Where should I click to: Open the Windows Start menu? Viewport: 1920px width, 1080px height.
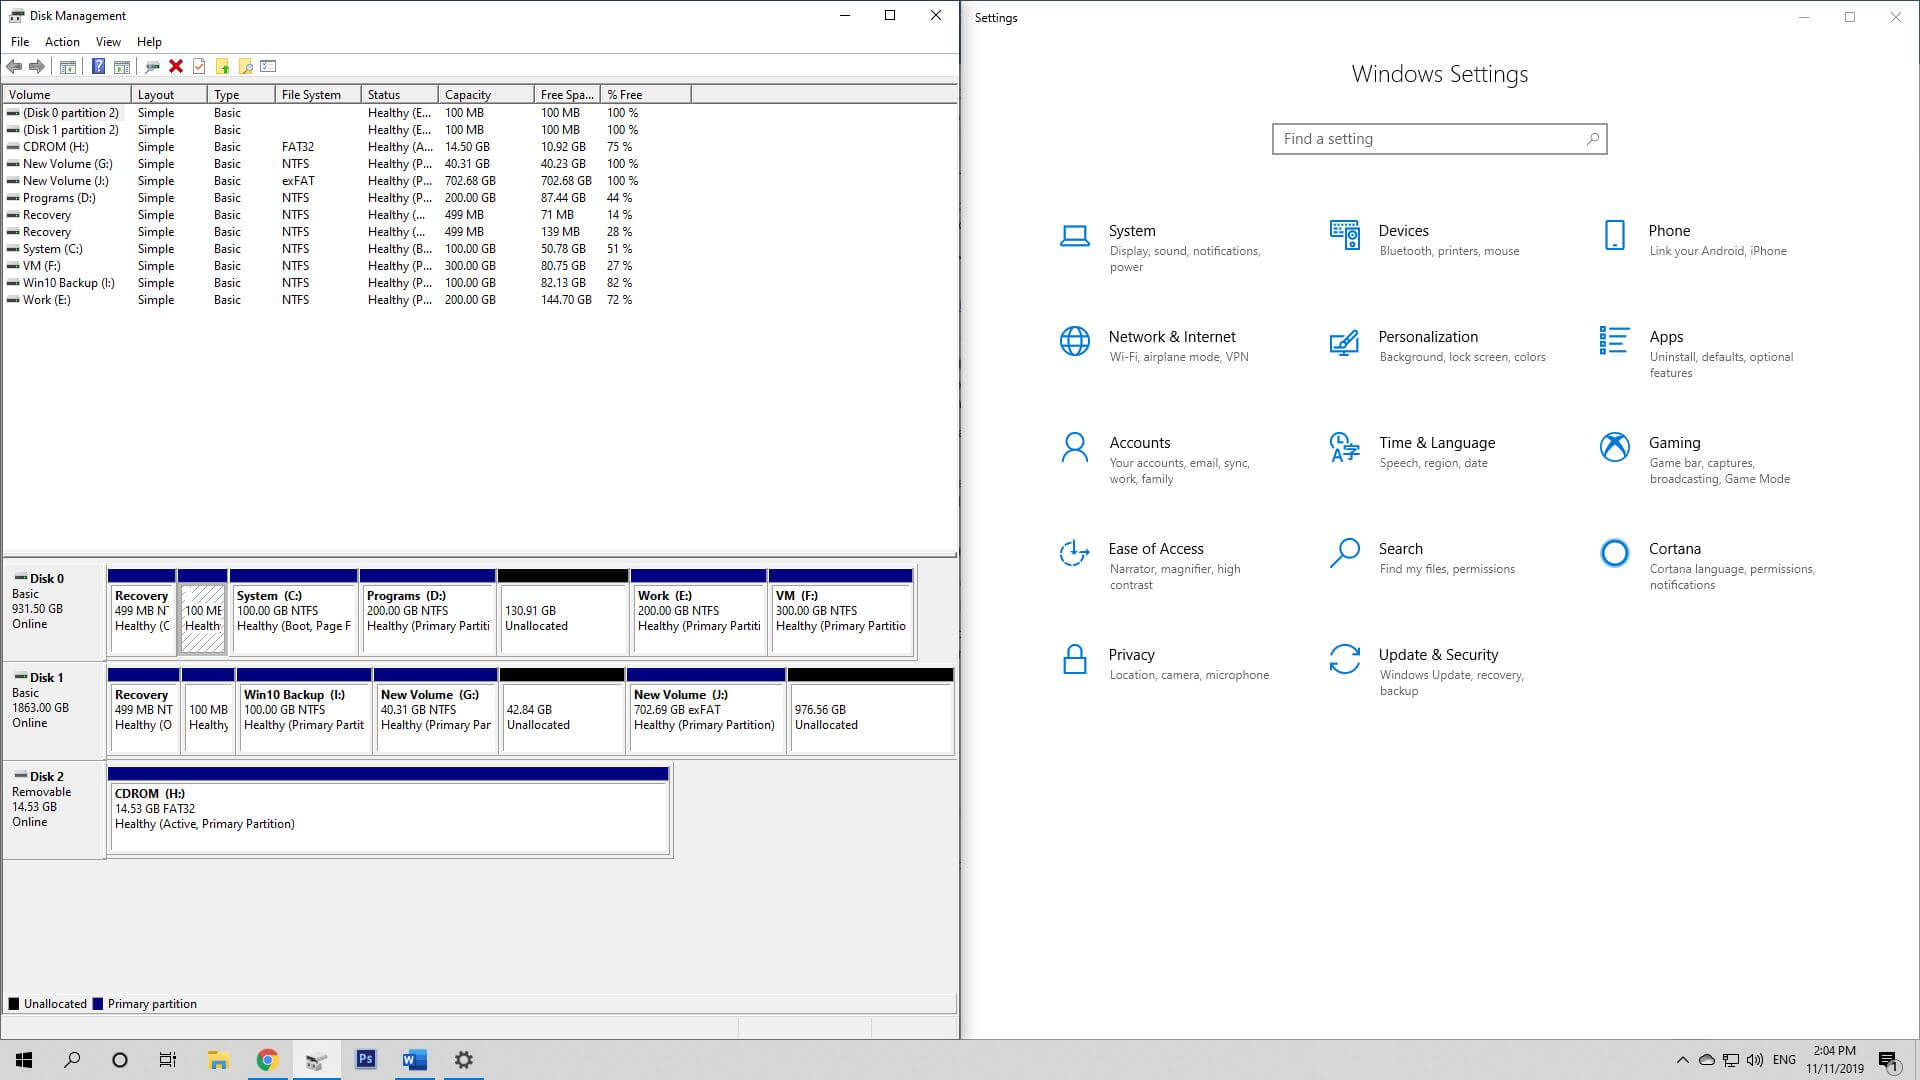[x=24, y=1060]
